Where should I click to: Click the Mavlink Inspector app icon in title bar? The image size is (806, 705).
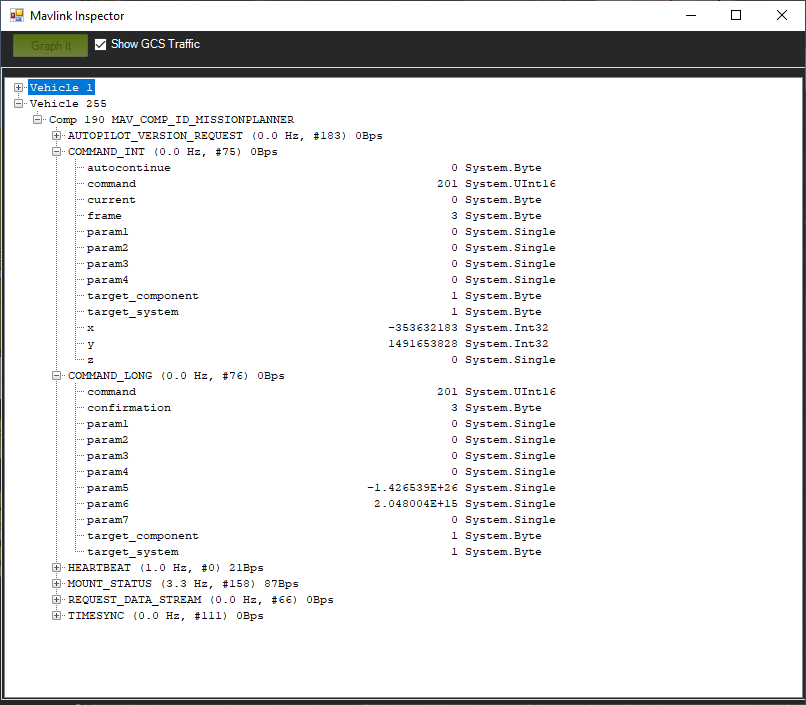tap(16, 15)
